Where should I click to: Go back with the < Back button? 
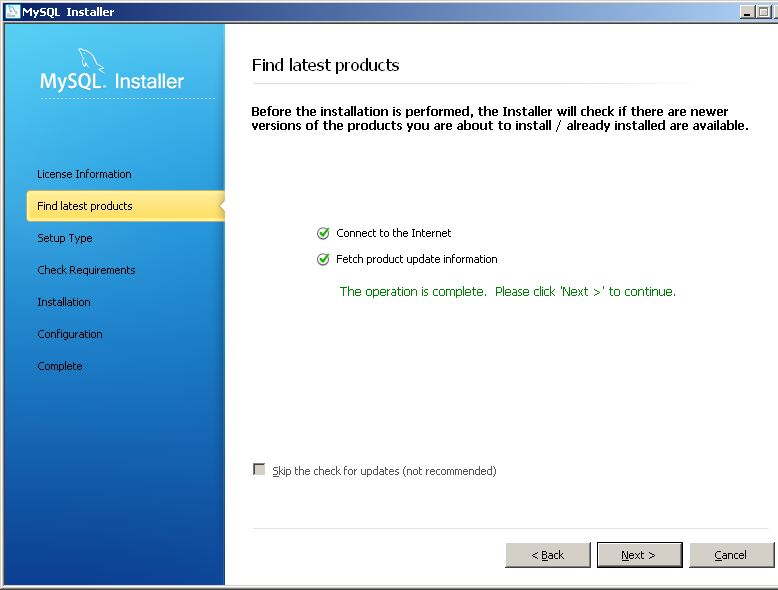point(548,555)
